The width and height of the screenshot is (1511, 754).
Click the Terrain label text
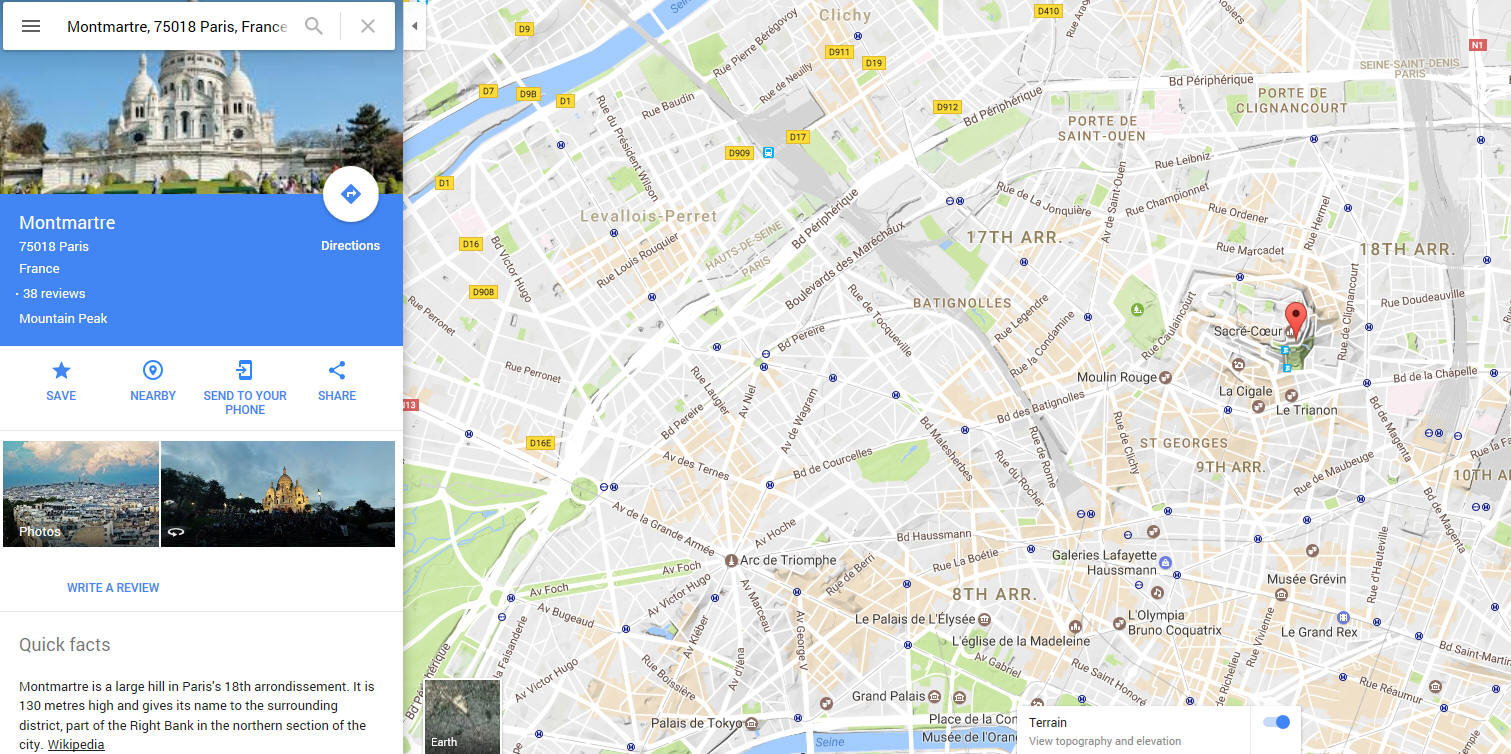(1048, 722)
